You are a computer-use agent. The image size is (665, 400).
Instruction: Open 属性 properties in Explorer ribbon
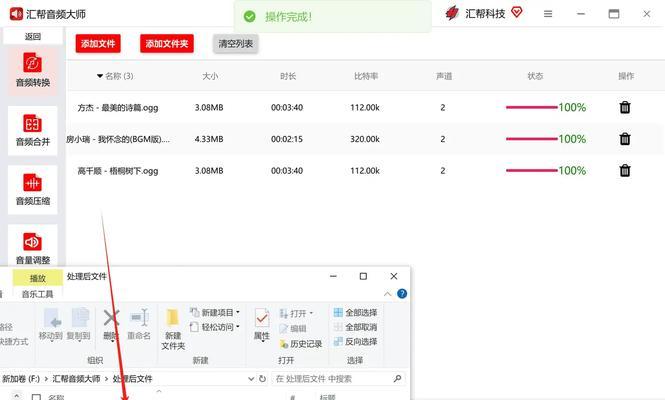tap(262, 325)
